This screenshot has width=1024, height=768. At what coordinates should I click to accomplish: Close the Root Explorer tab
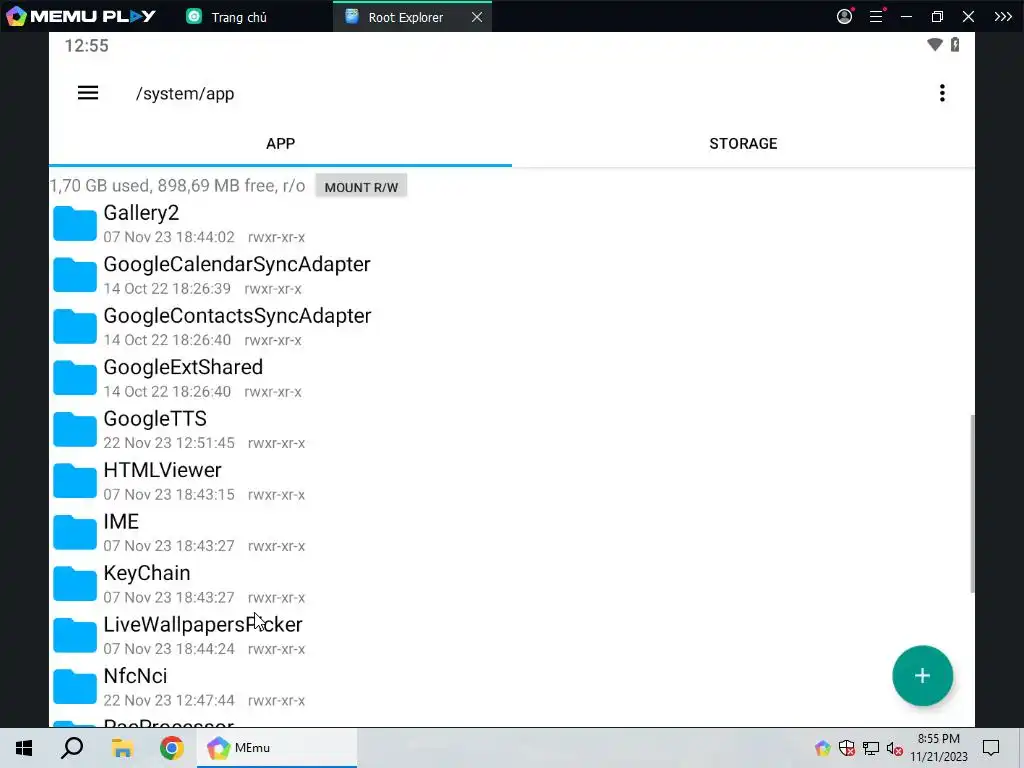(477, 17)
